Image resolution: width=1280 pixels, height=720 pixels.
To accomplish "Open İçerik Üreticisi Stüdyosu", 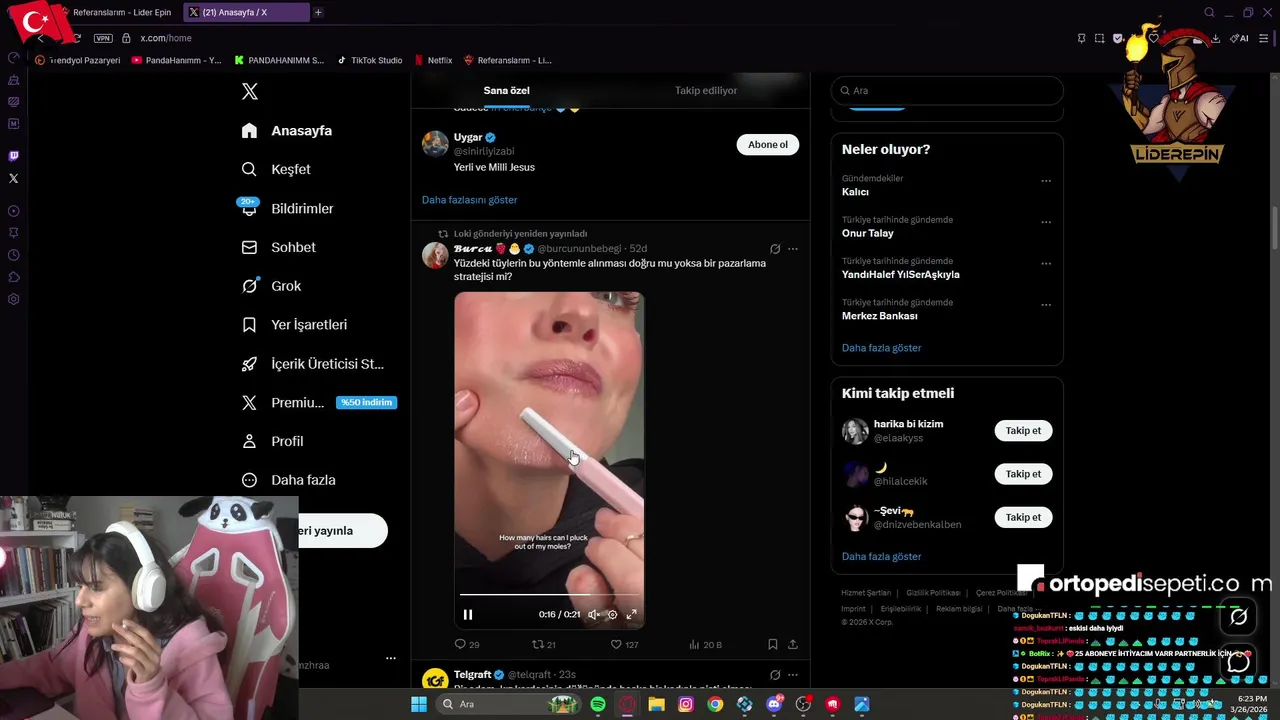I will [312, 364].
